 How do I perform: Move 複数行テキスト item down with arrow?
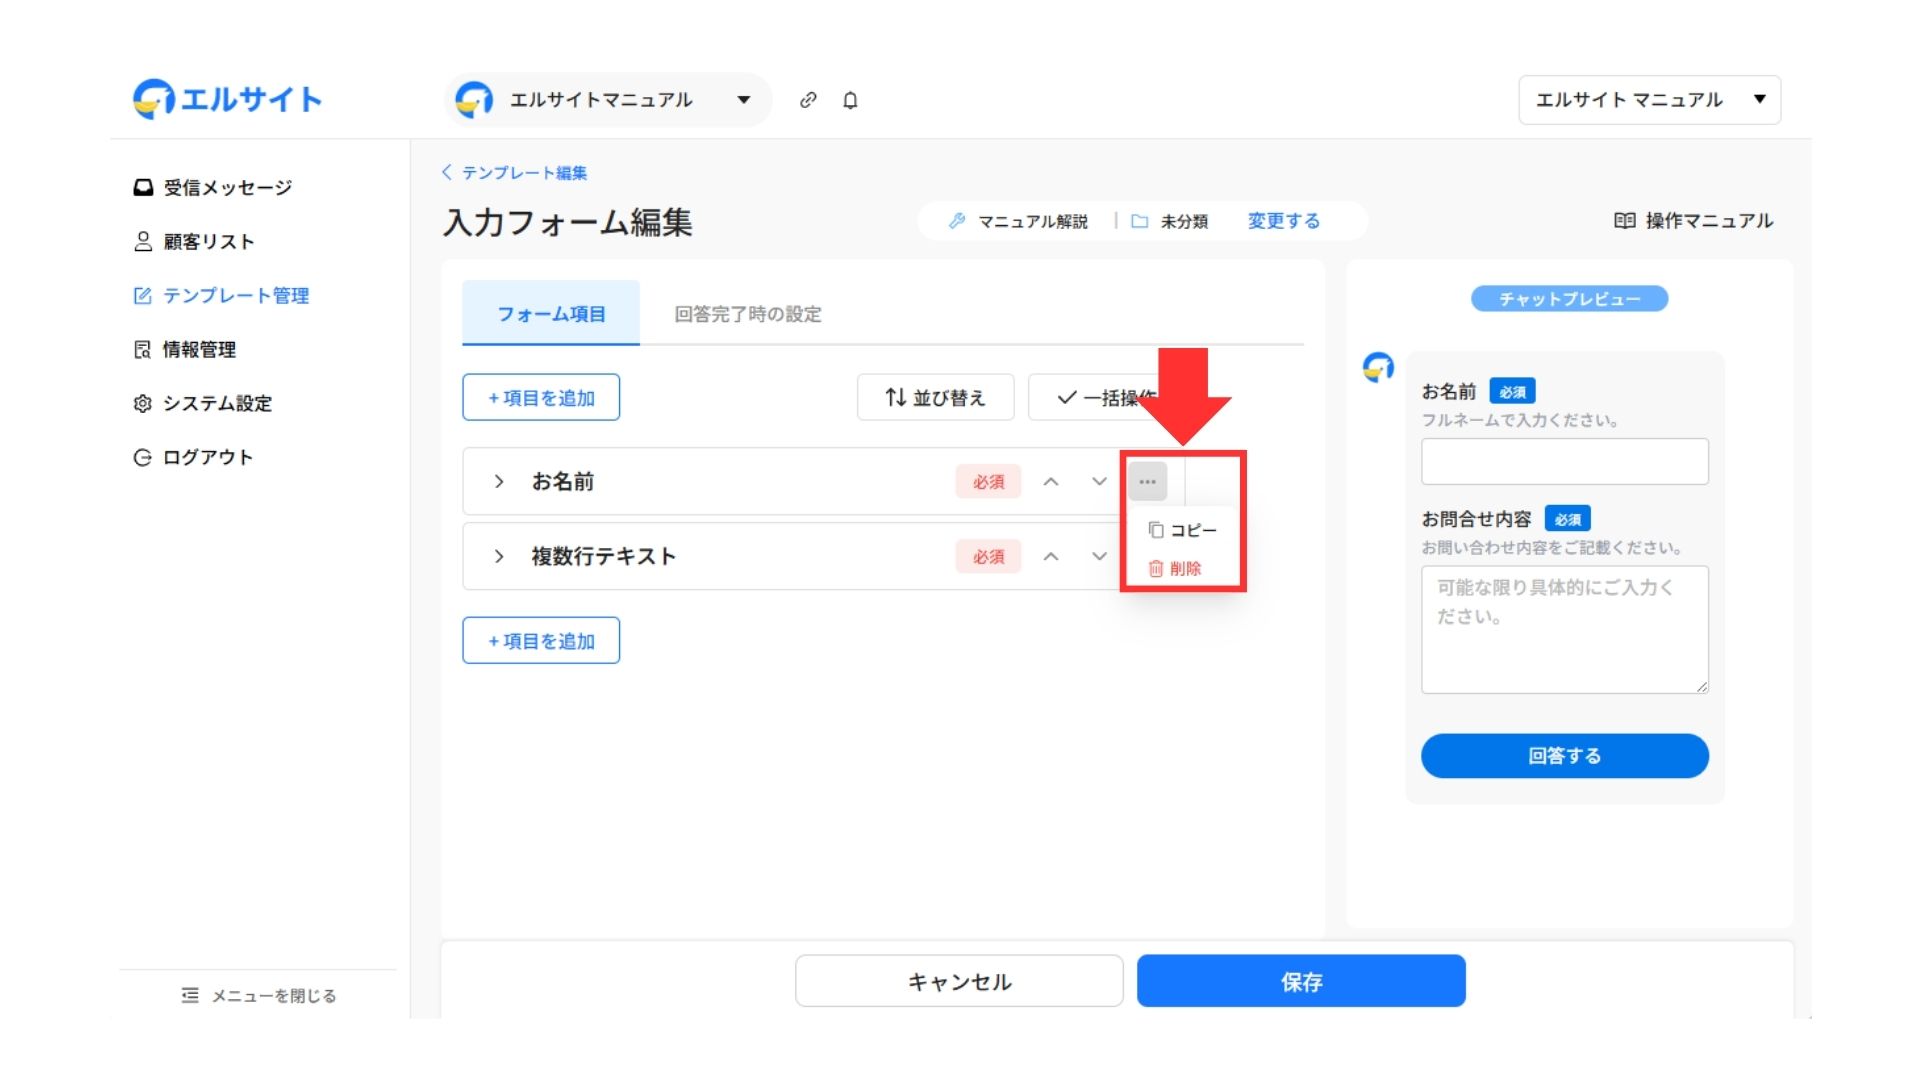(1099, 557)
